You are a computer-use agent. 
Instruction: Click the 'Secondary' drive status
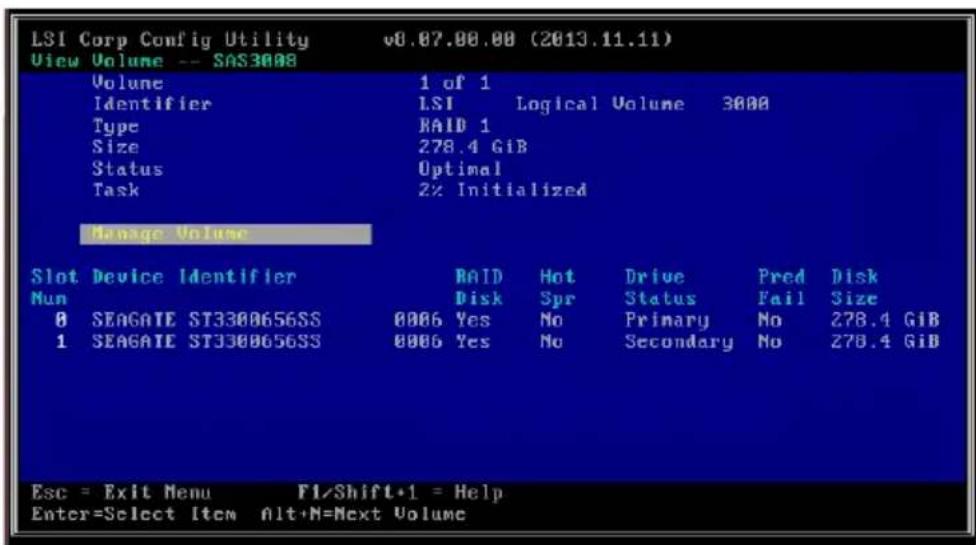coord(679,342)
